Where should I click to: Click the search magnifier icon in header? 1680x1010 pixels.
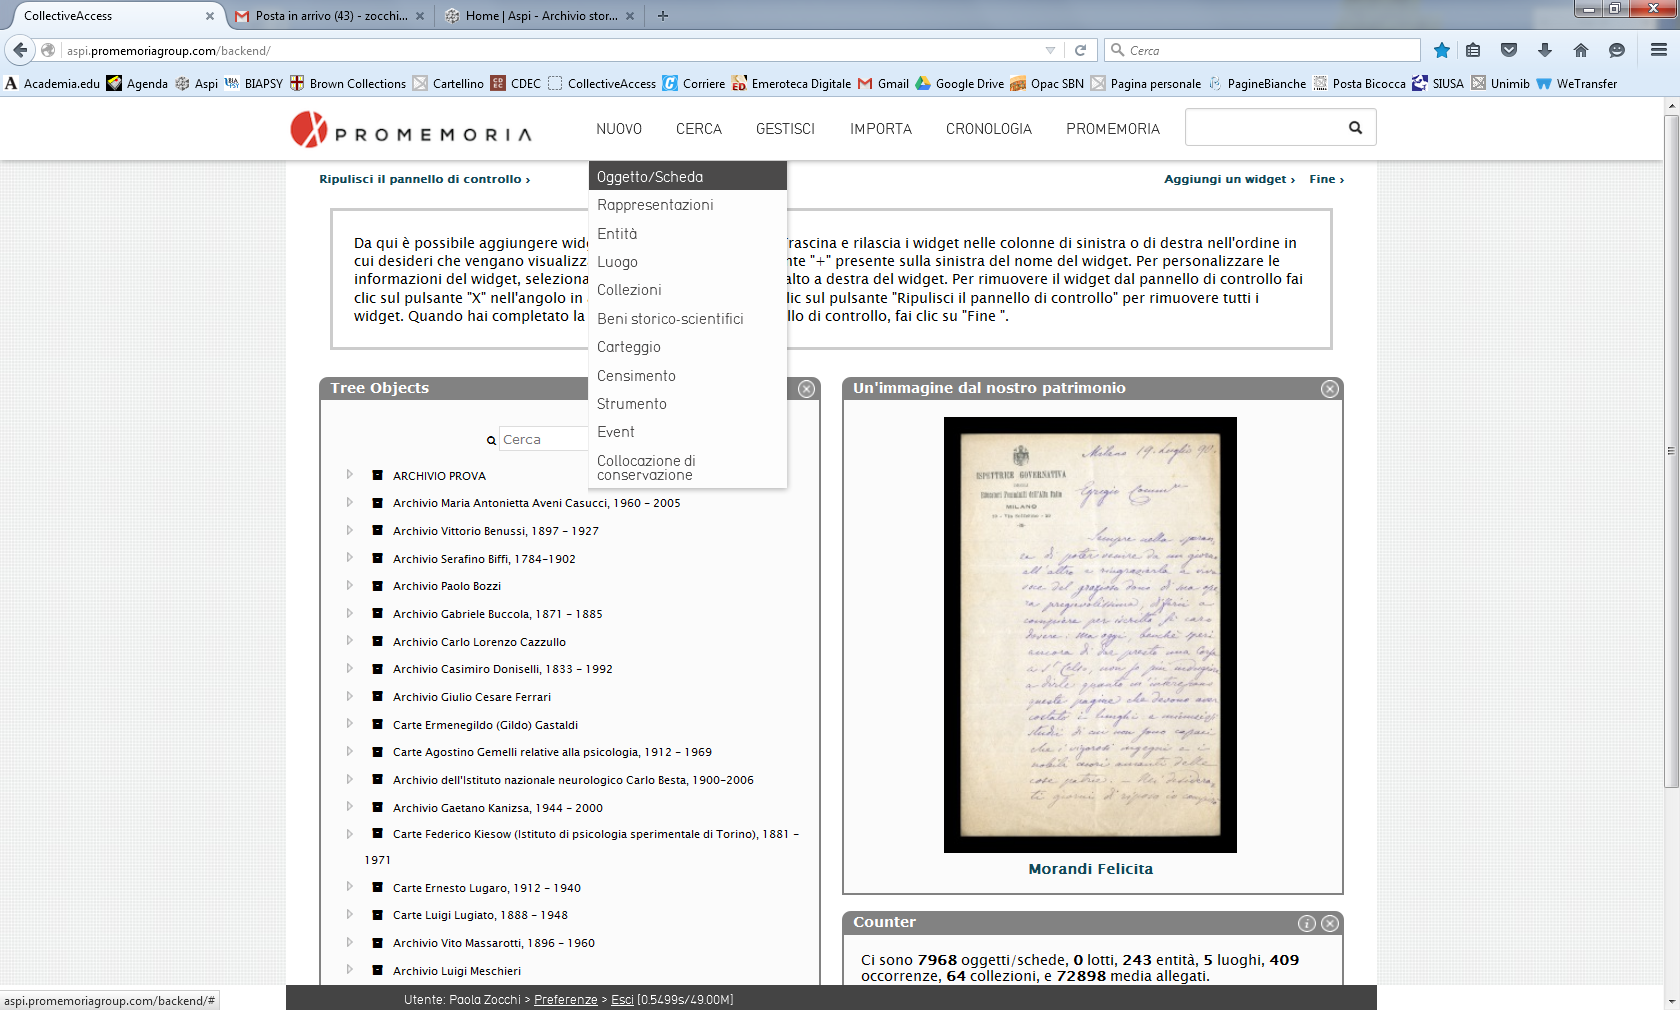coord(1355,127)
